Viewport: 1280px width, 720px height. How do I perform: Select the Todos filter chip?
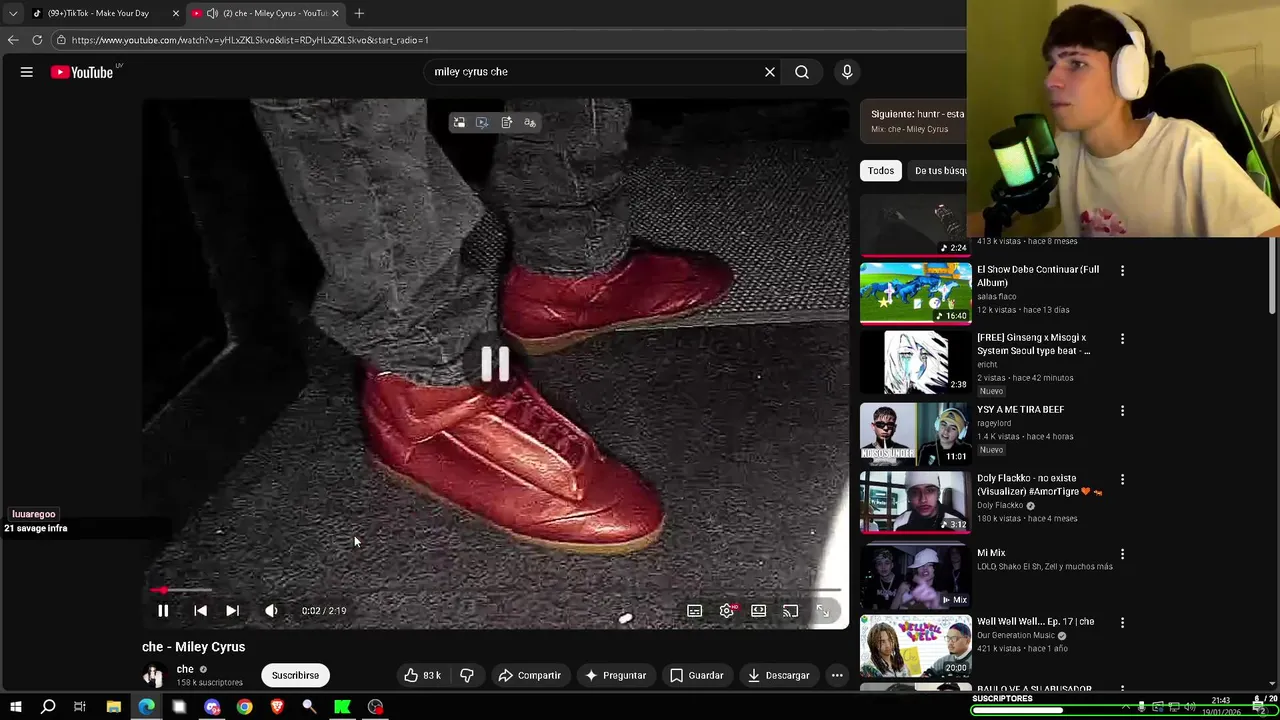[881, 171]
